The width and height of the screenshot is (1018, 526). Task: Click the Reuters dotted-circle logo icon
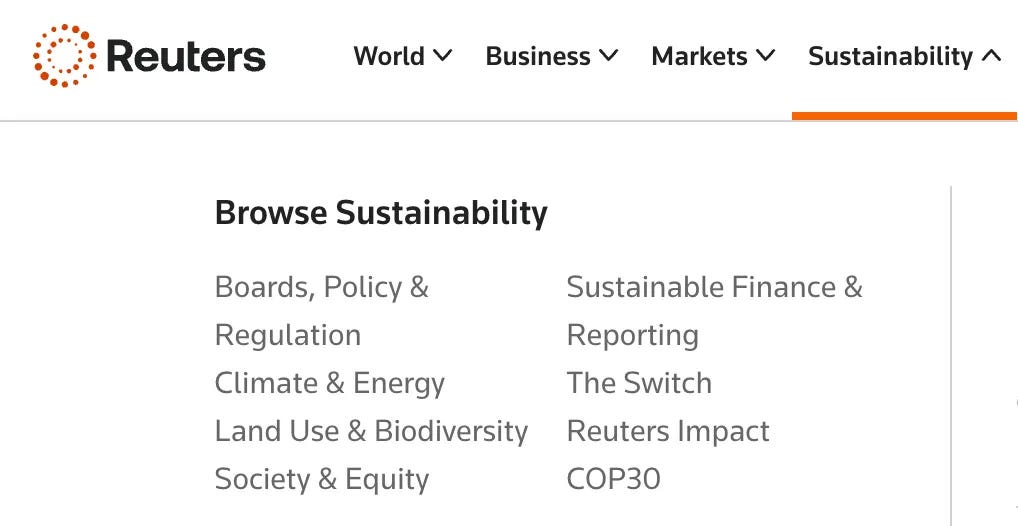click(x=64, y=56)
